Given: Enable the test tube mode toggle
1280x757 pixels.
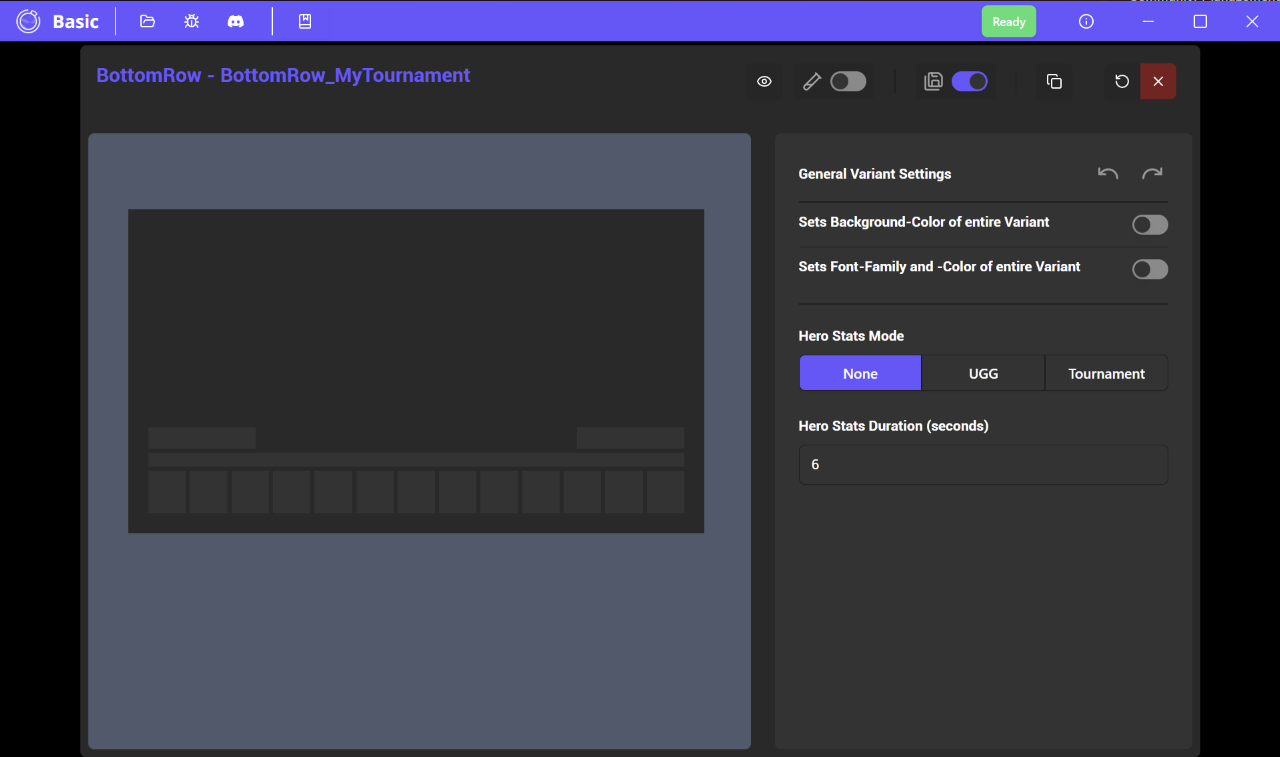Looking at the screenshot, I should 848,82.
